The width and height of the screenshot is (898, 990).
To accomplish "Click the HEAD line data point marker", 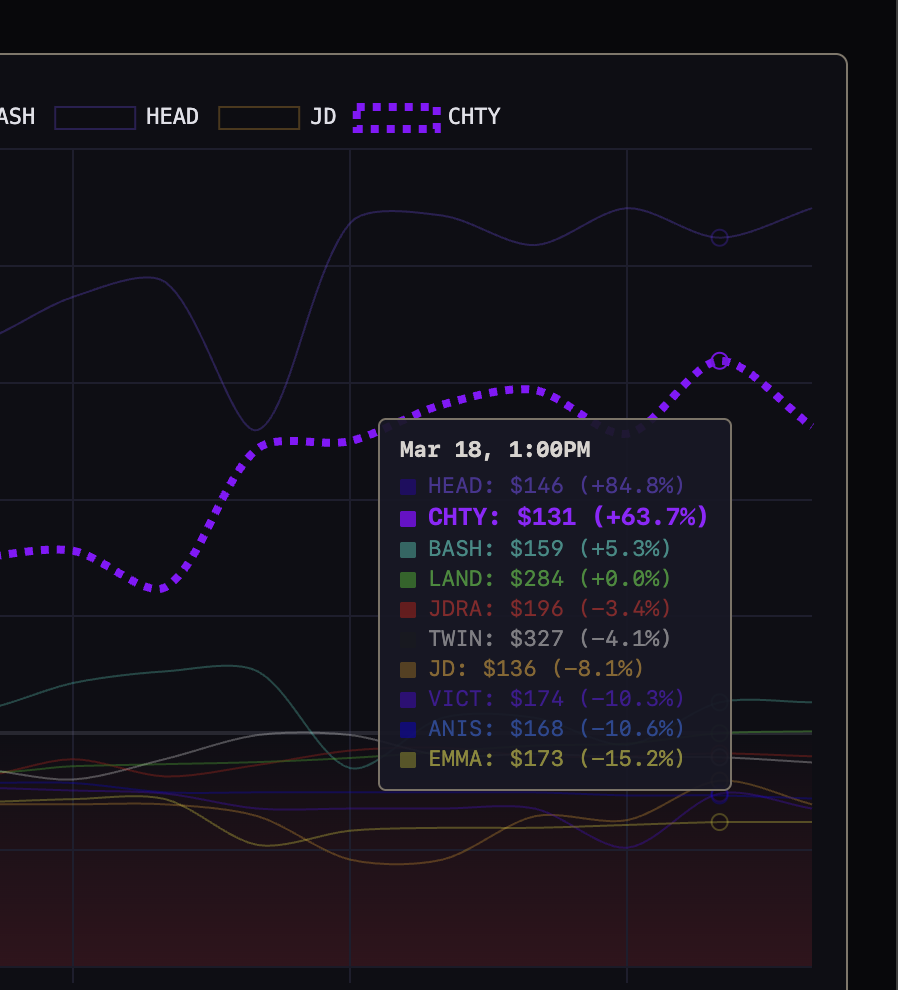I will pos(720,238).
